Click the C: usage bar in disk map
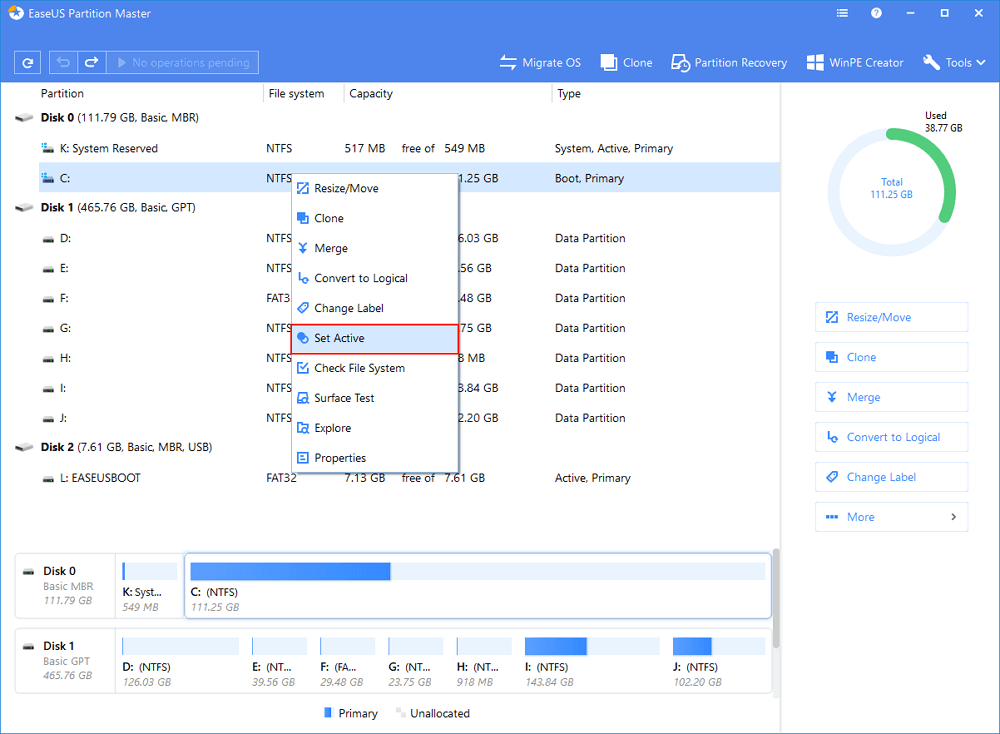This screenshot has height=734, width=1000. point(478,571)
